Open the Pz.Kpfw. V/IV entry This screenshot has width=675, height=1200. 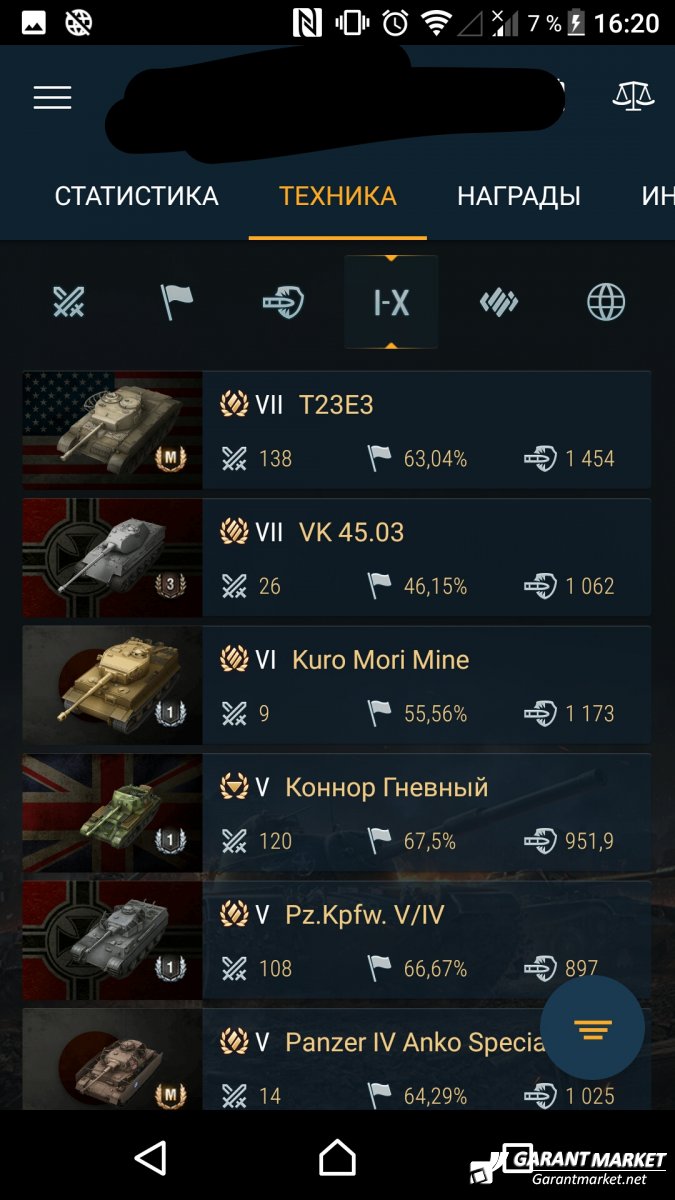tap(337, 940)
